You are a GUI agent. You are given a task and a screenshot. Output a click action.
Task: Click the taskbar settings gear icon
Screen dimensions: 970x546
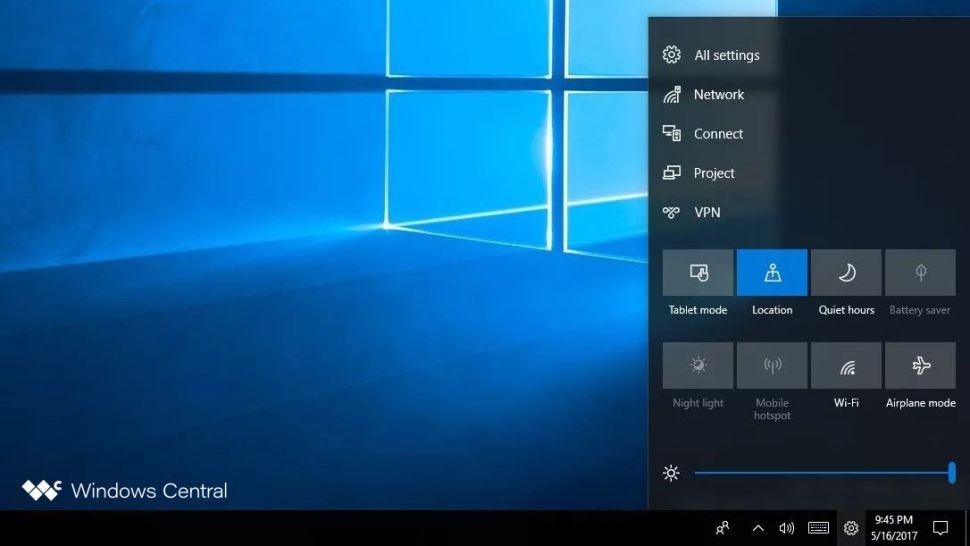(851, 528)
